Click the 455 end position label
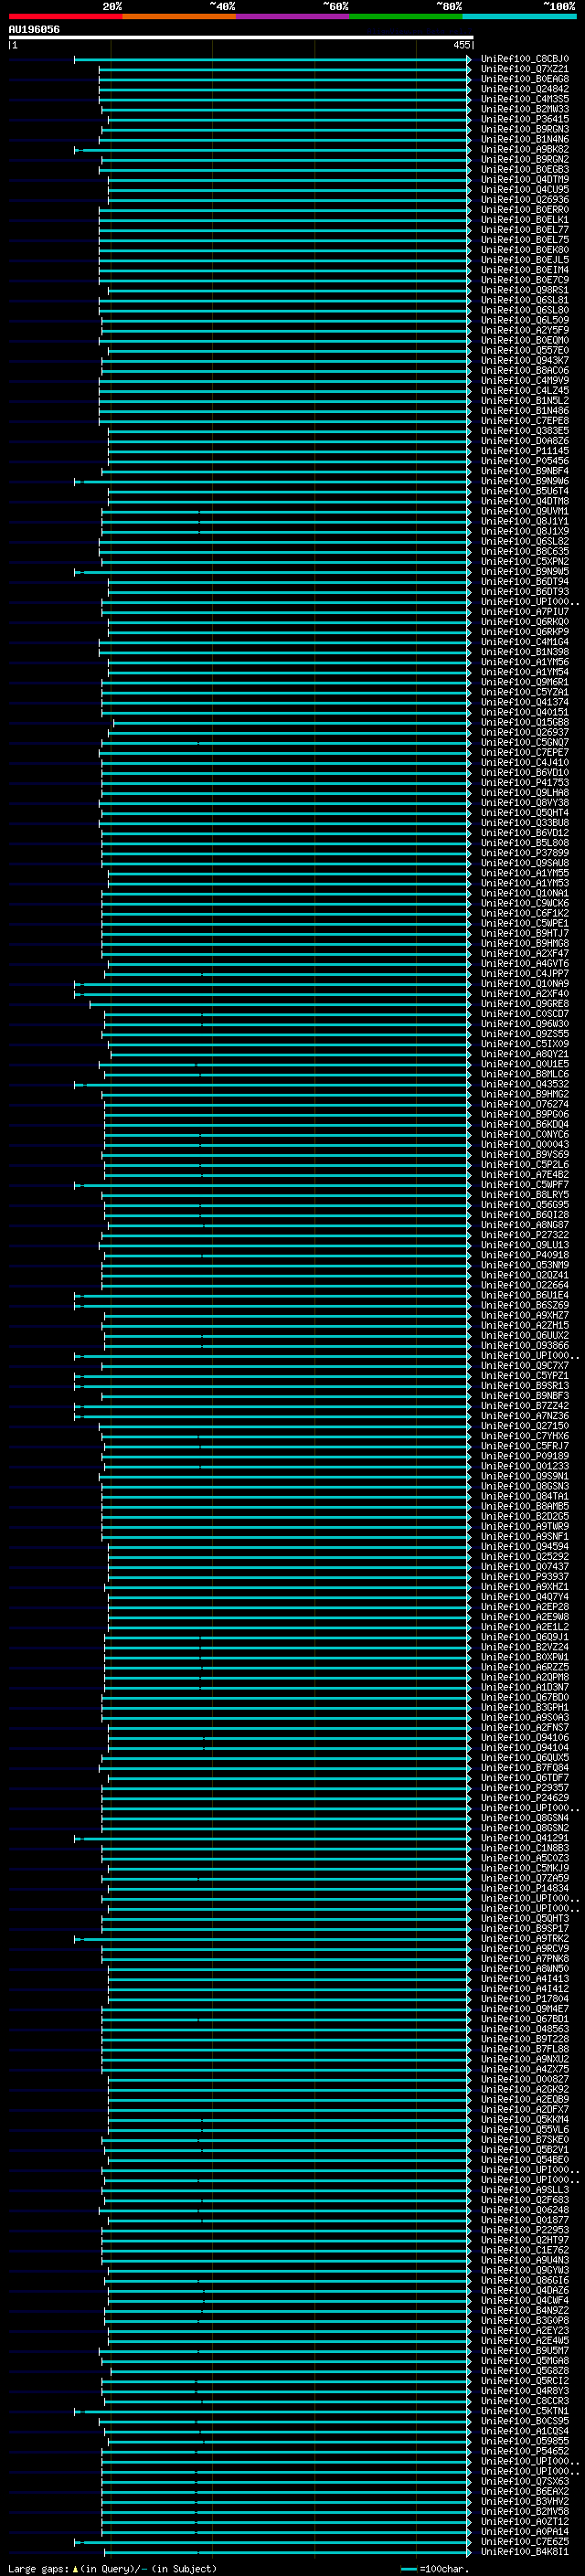 461,45
